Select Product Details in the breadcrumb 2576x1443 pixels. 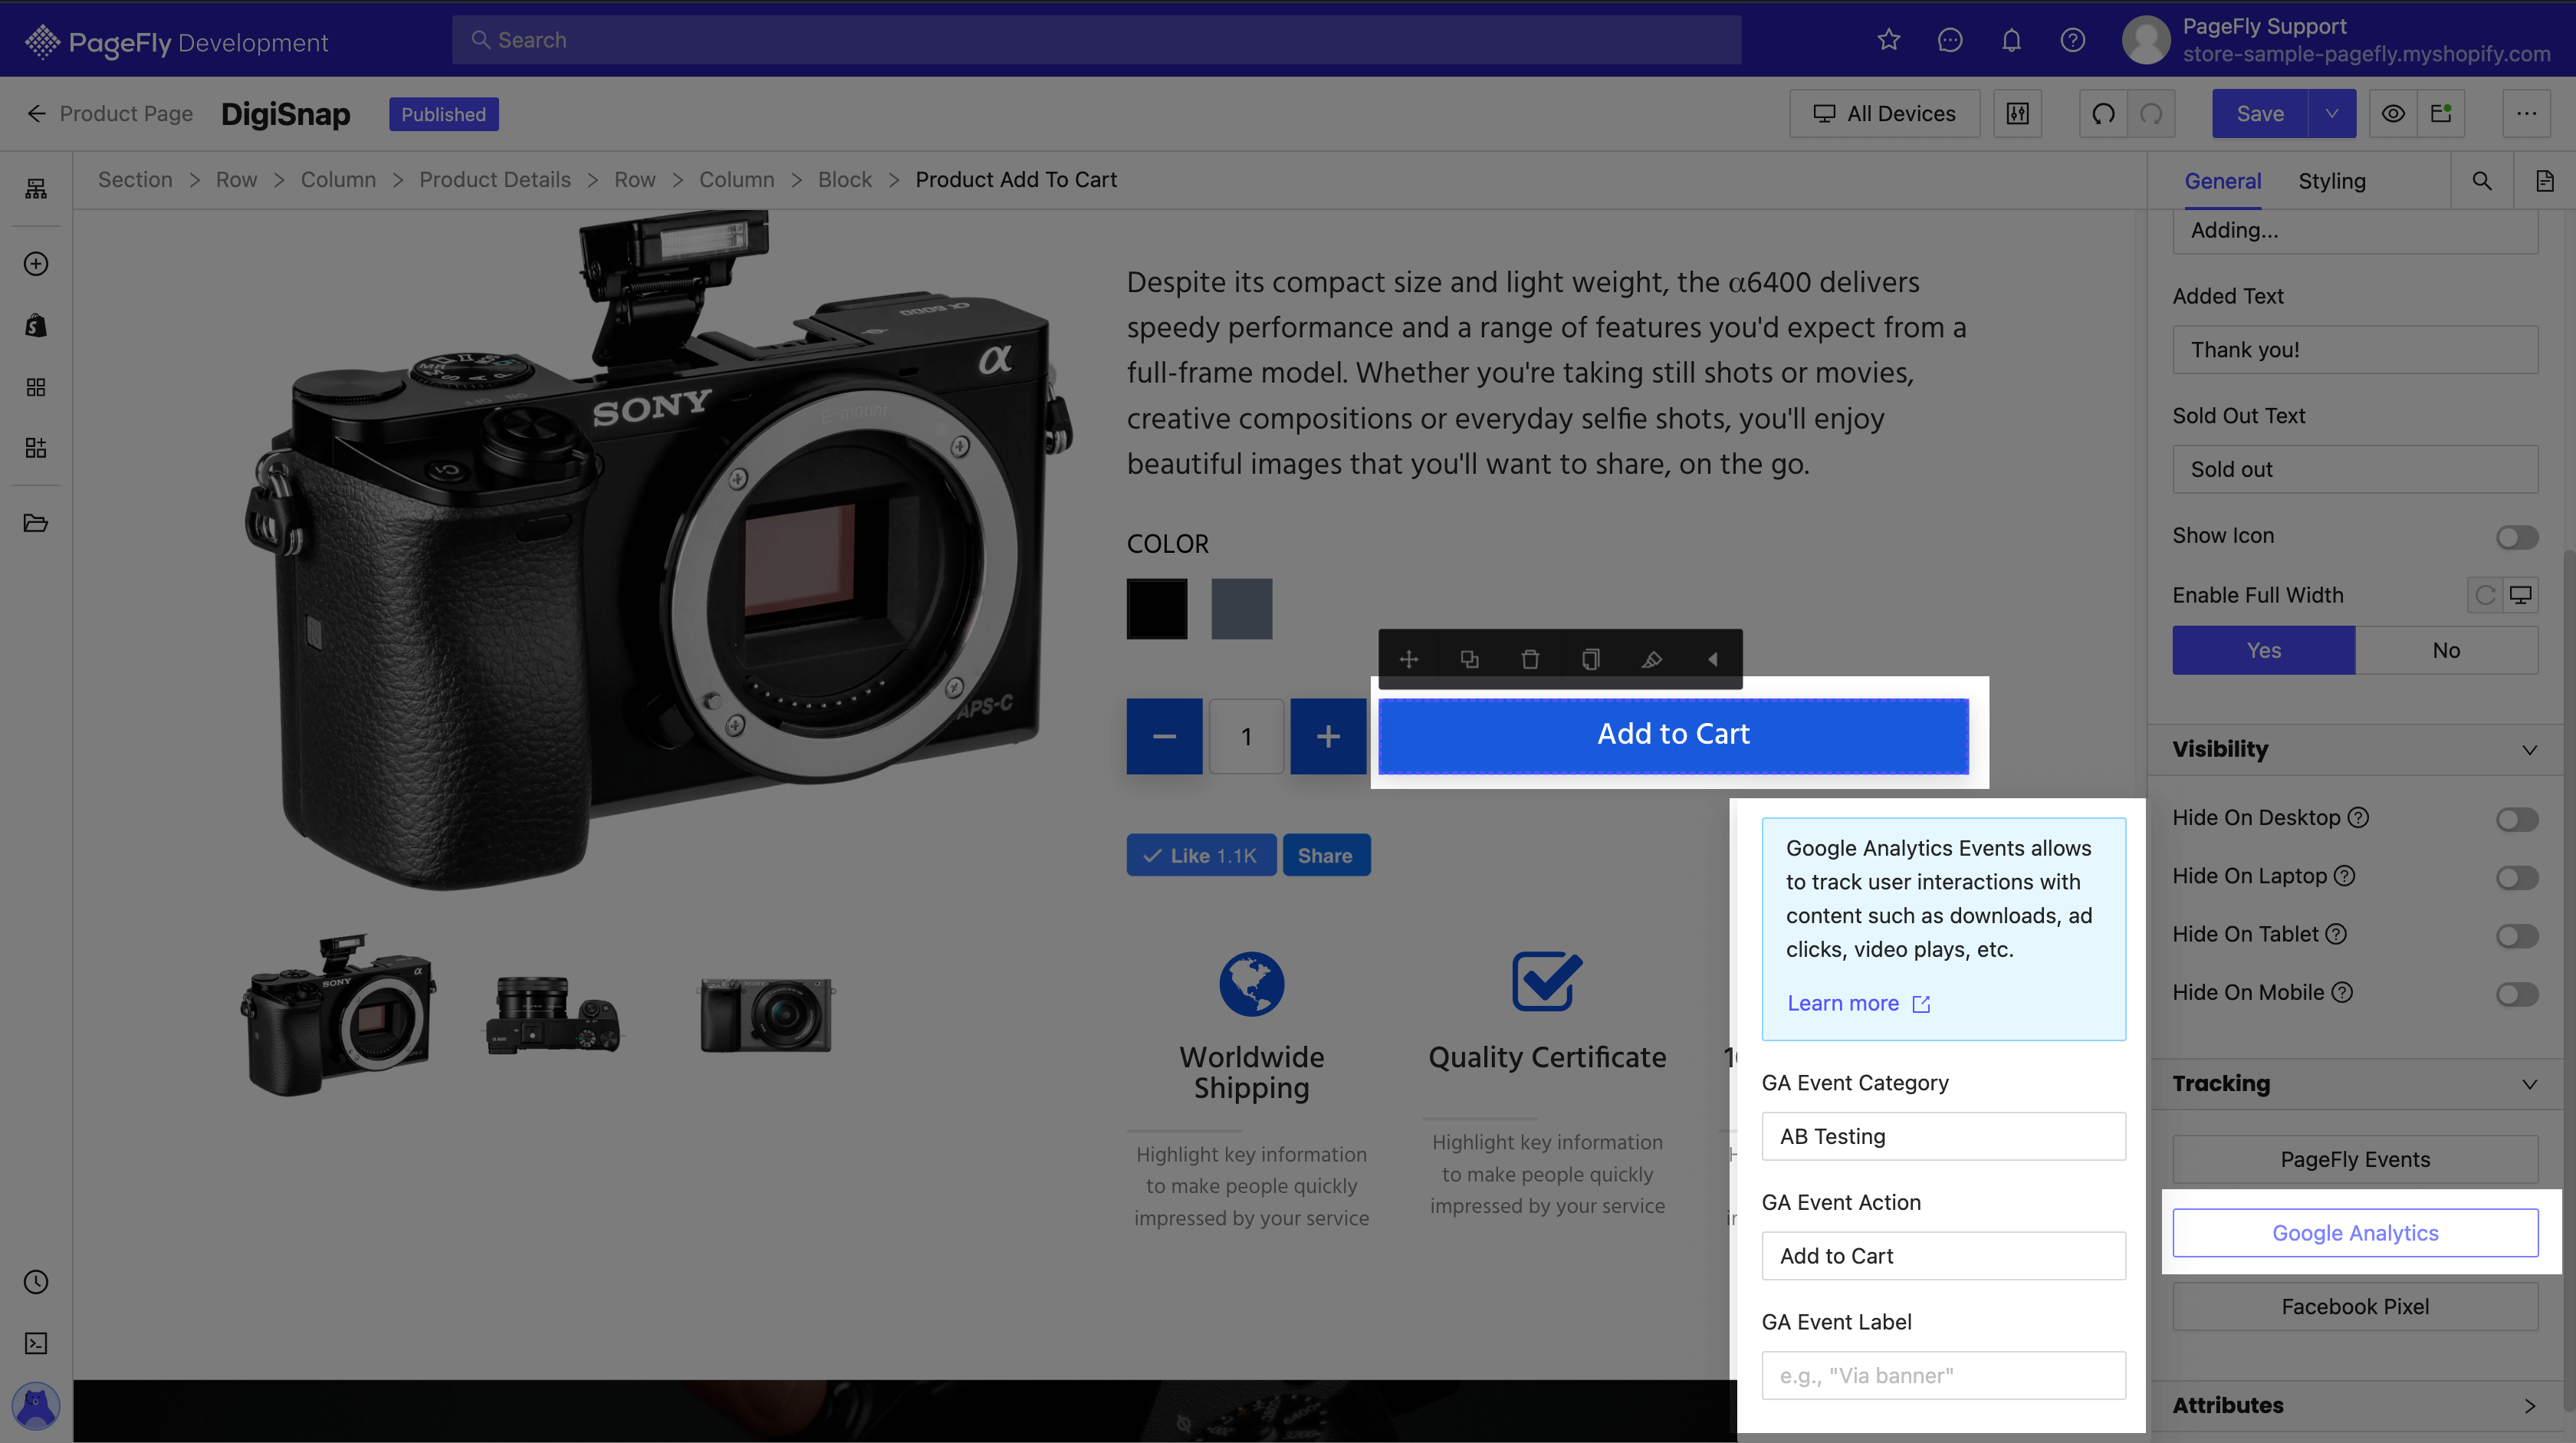tap(495, 180)
